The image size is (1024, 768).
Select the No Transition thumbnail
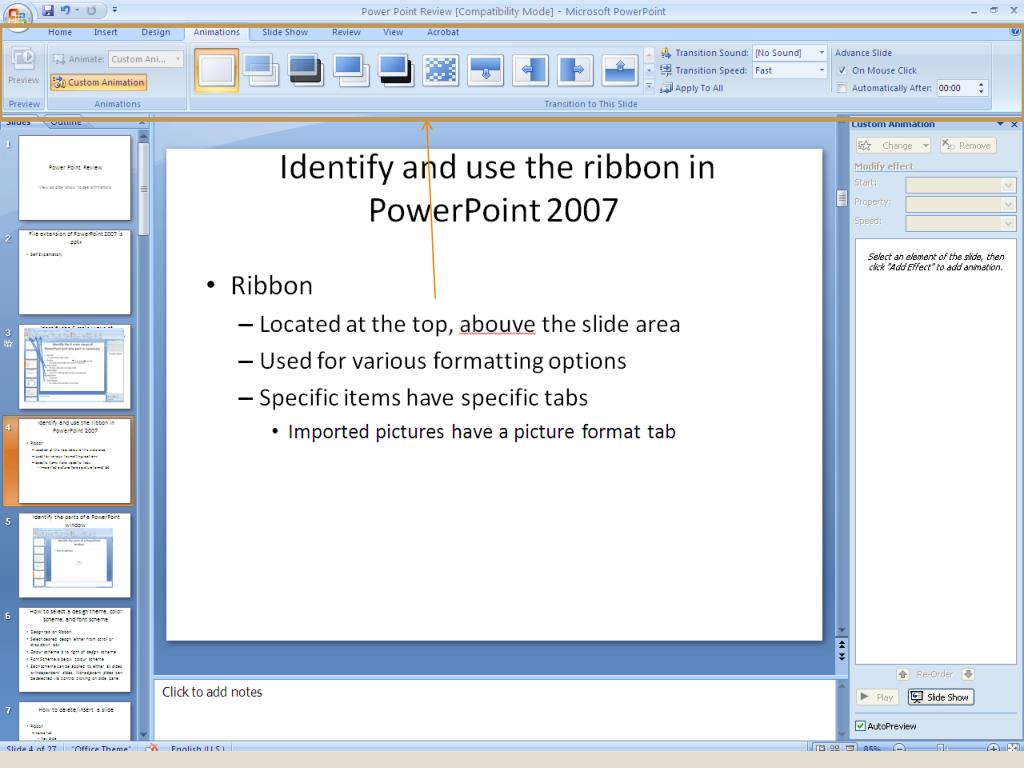pyautogui.click(x=216, y=70)
